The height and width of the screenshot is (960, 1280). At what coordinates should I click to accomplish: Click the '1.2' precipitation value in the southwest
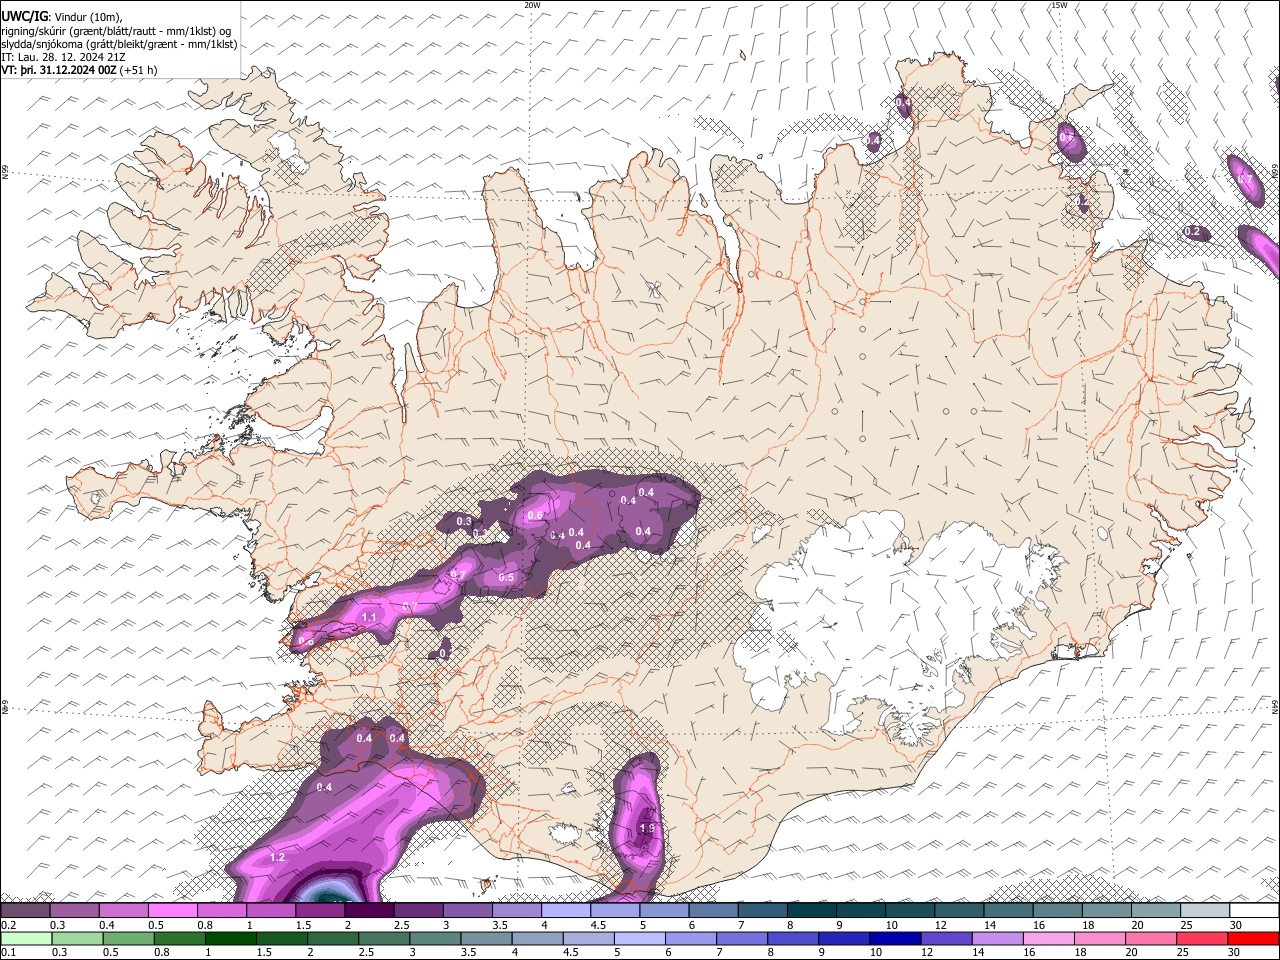278,857
